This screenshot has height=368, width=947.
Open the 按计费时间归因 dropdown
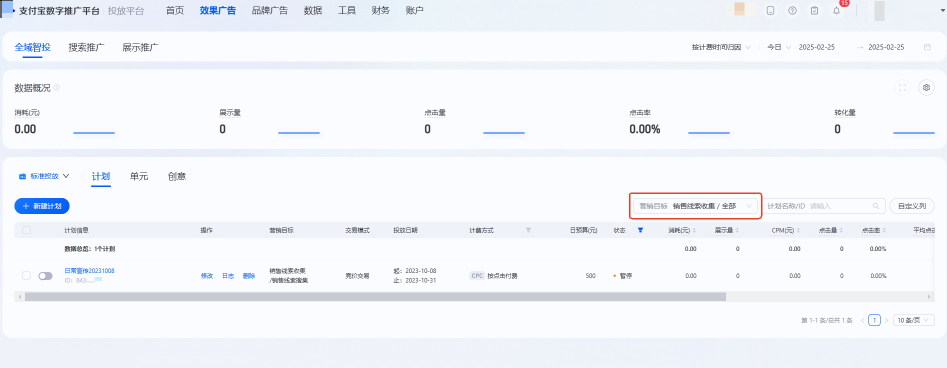pyautogui.click(x=721, y=47)
